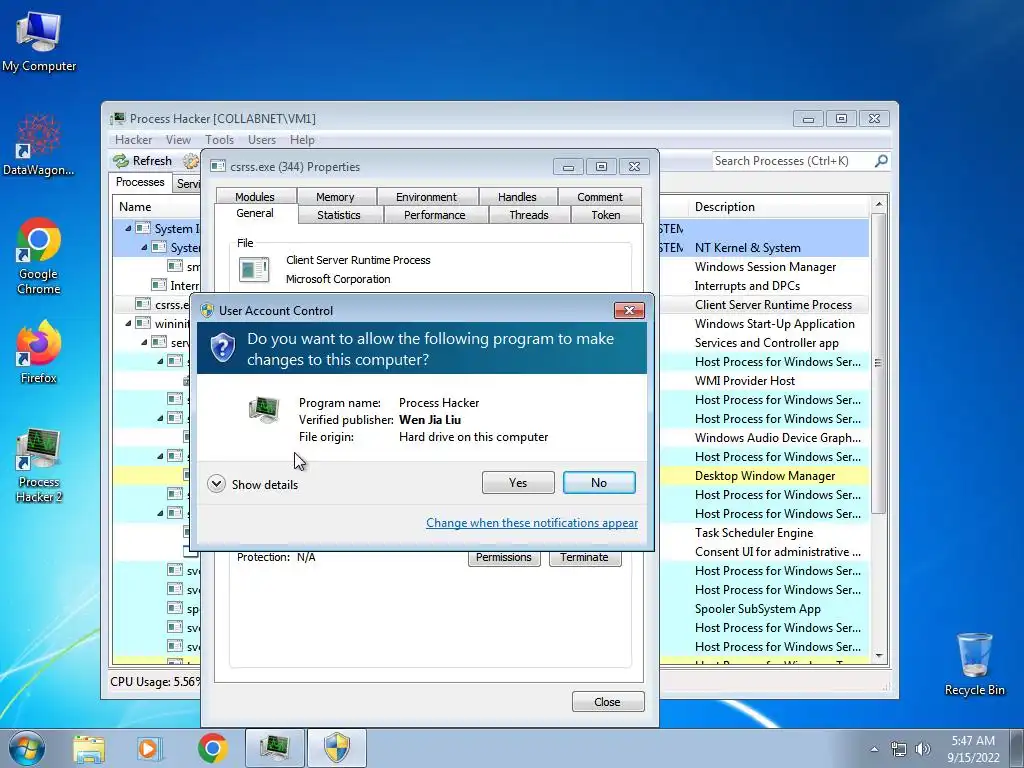Open Help menu

pyautogui.click(x=302, y=140)
